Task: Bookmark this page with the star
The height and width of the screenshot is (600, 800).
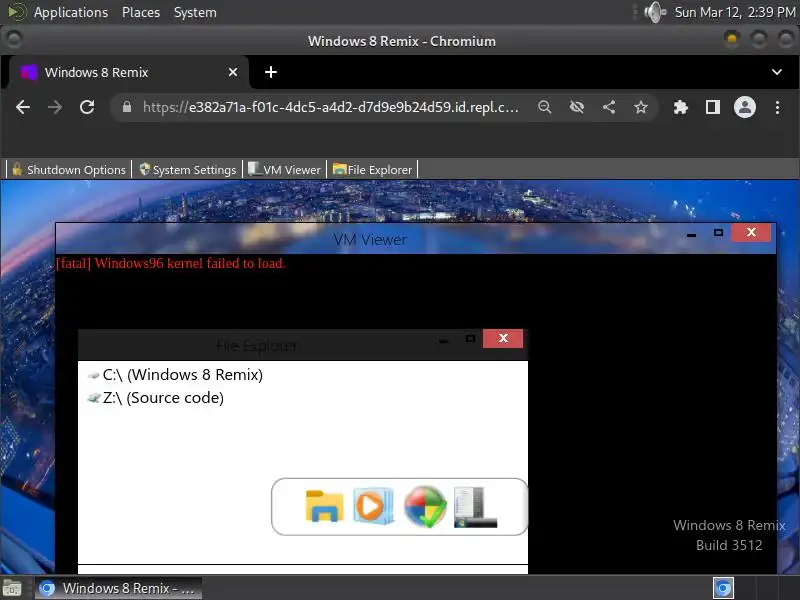Action: click(641, 107)
